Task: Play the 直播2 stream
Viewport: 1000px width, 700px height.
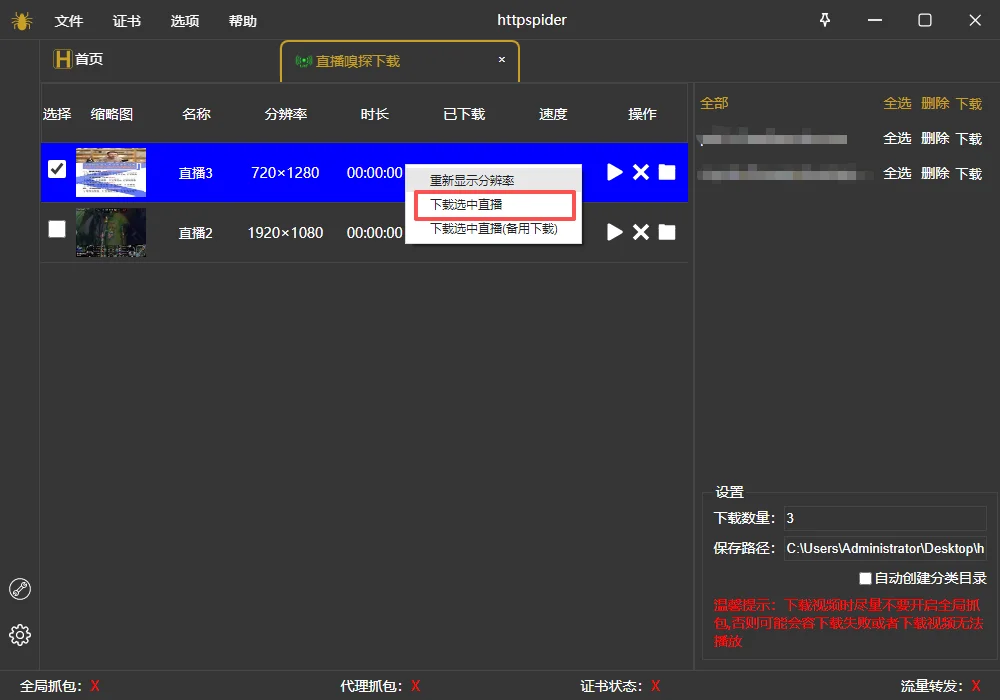Action: [614, 232]
